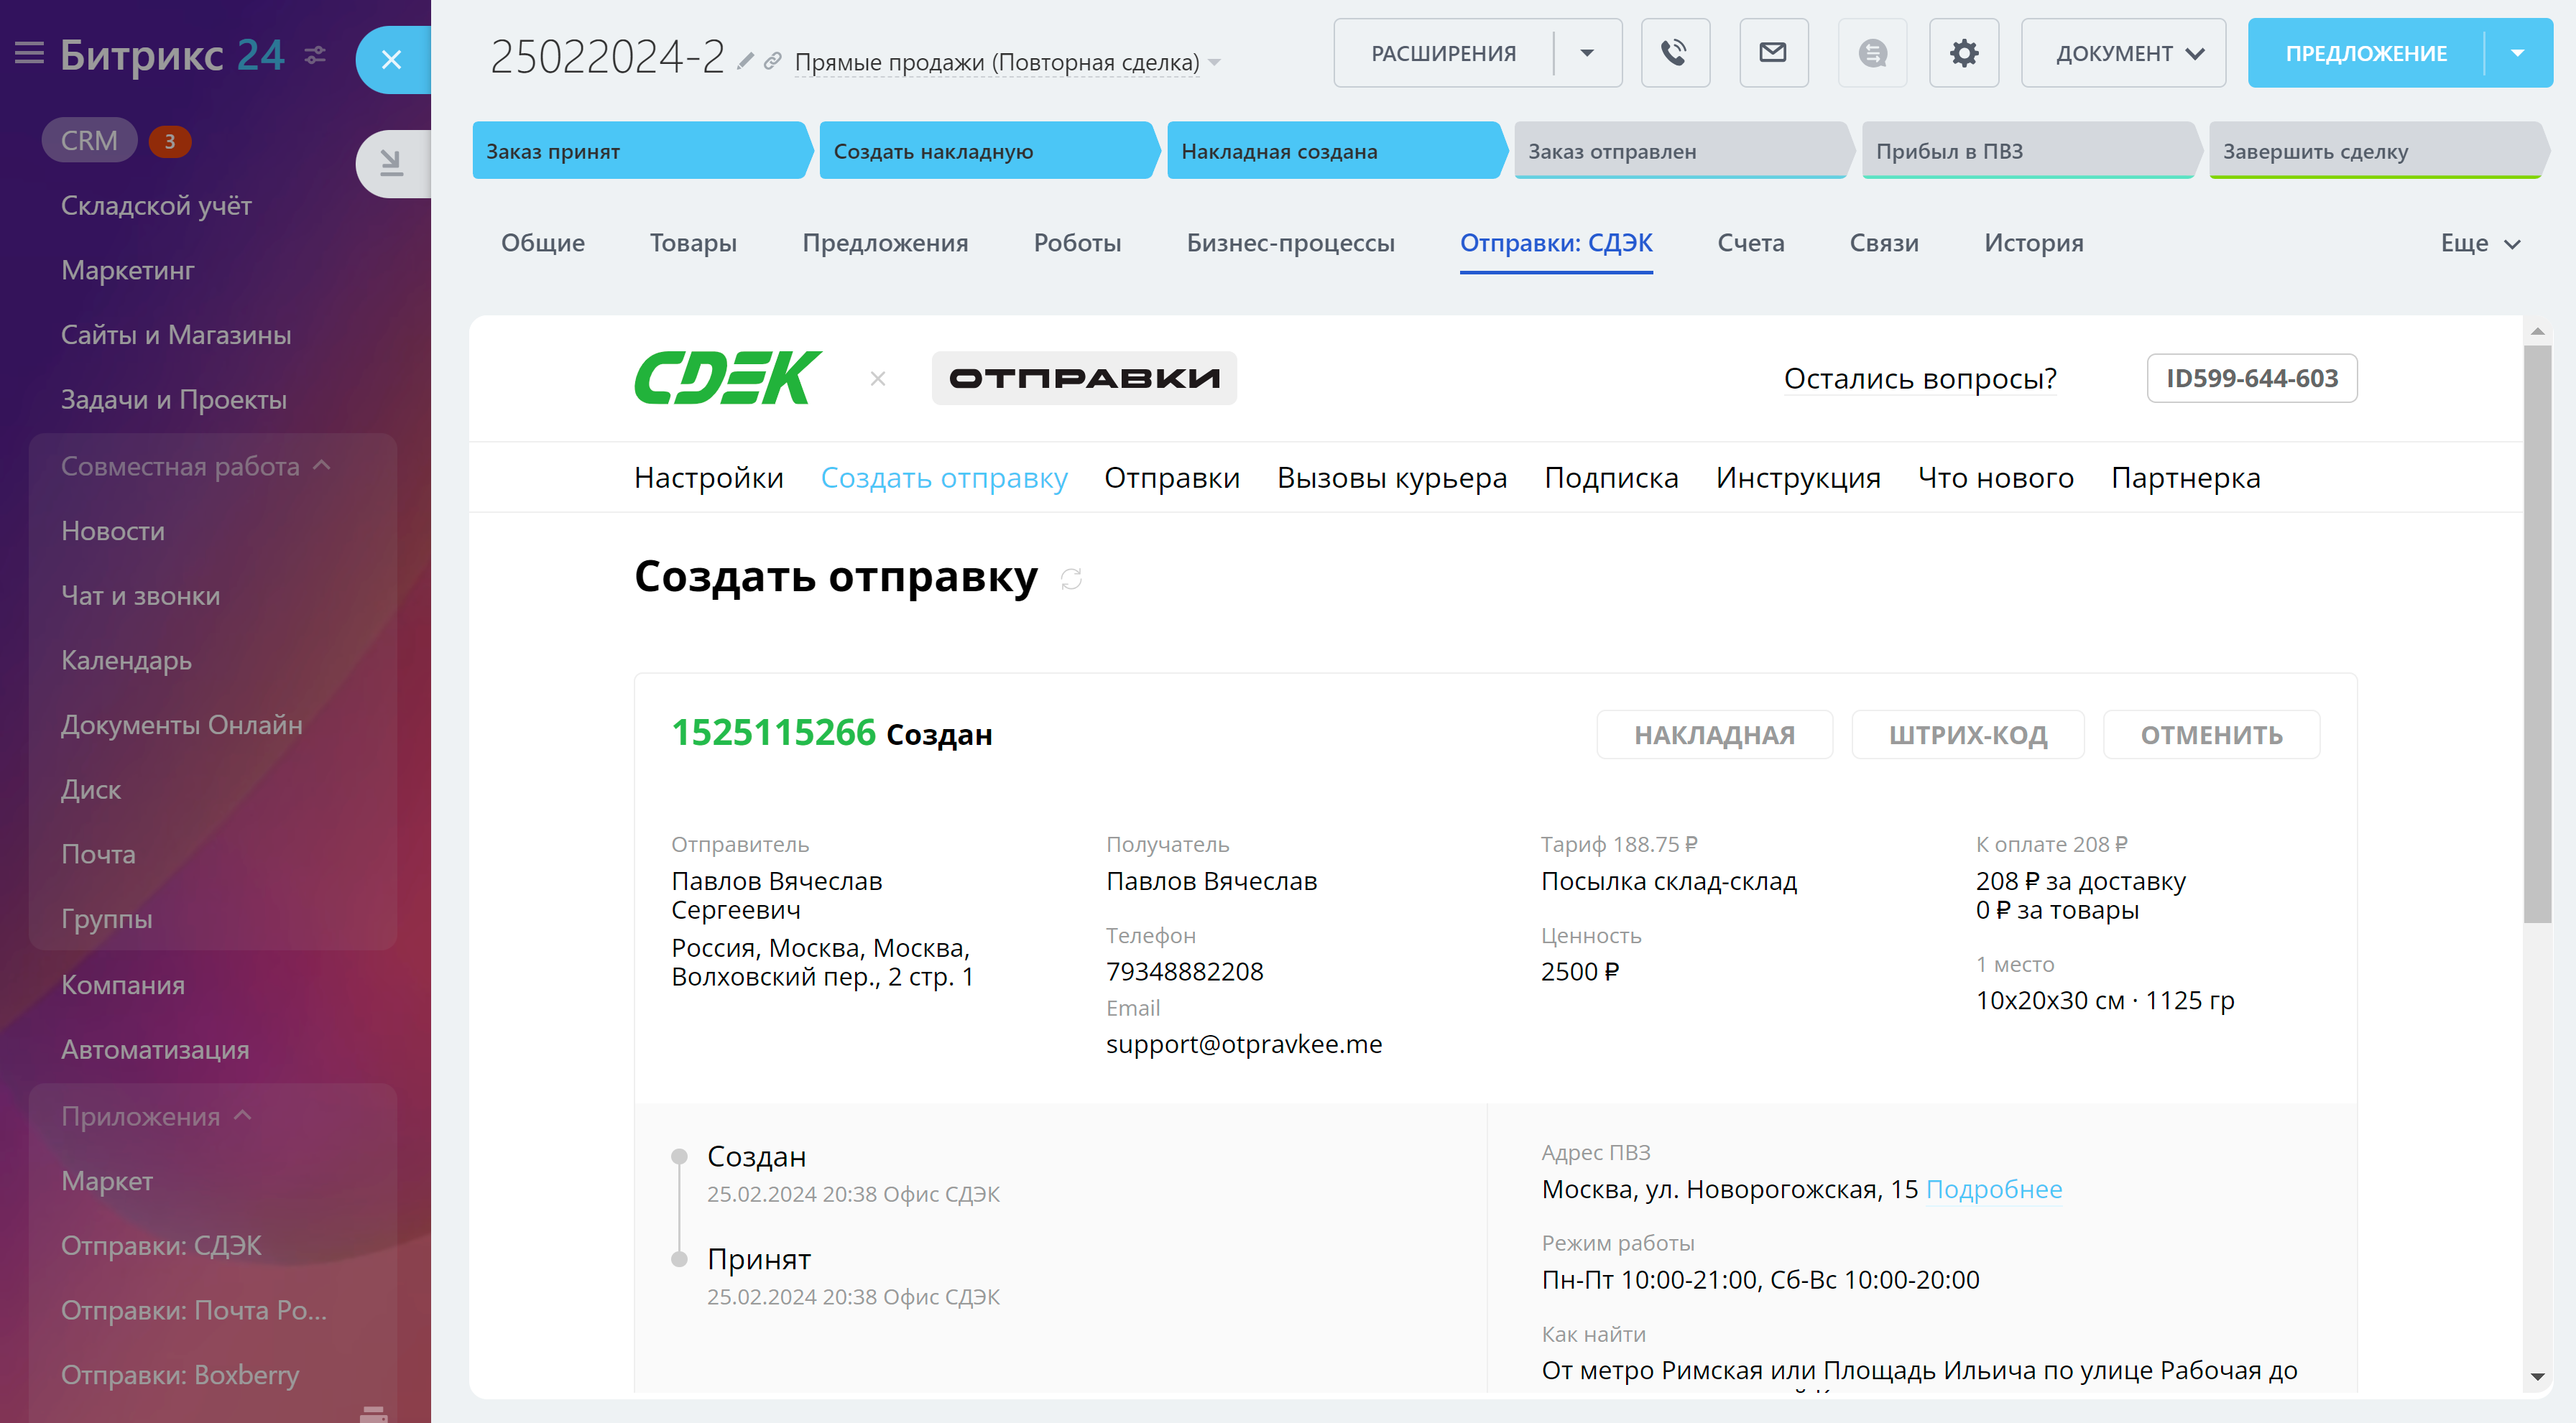Click the РАСШИРЕНИЯ button
The height and width of the screenshot is (1423, 2576).
point(1443,53)
